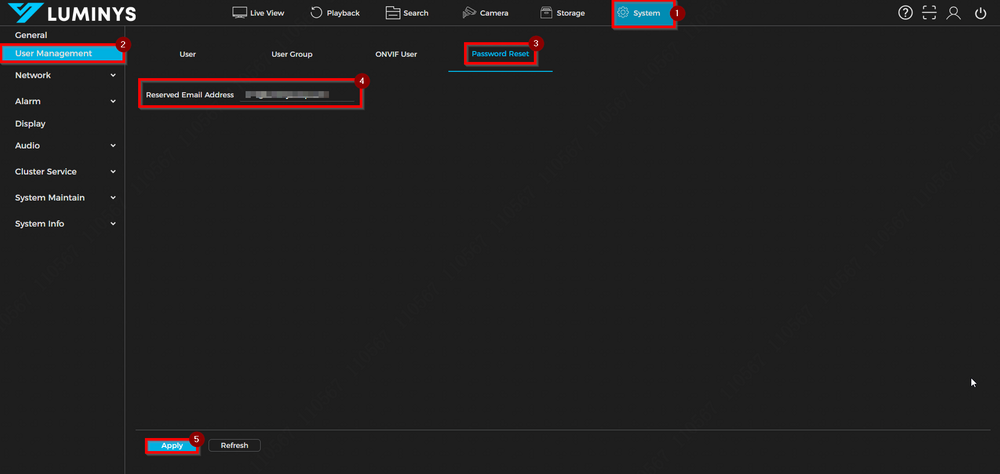The height and width of the screenshot is (474, 1000).
Task: Switch to the ONVIF User tab
Action: tap(395, 54)
